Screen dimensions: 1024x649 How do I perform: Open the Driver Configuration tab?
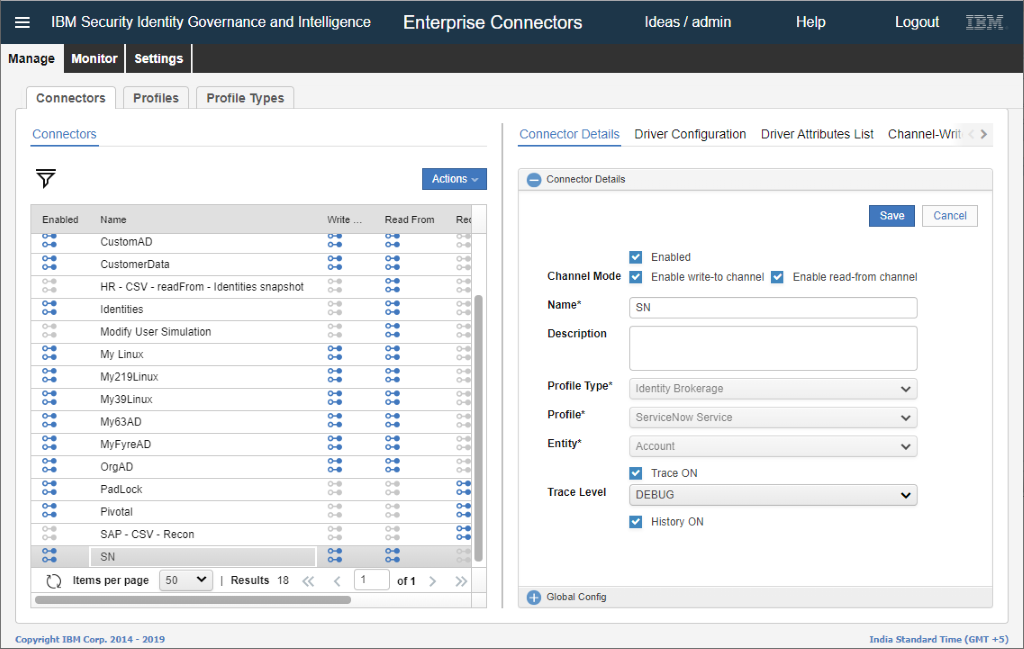tap(690, 134)
